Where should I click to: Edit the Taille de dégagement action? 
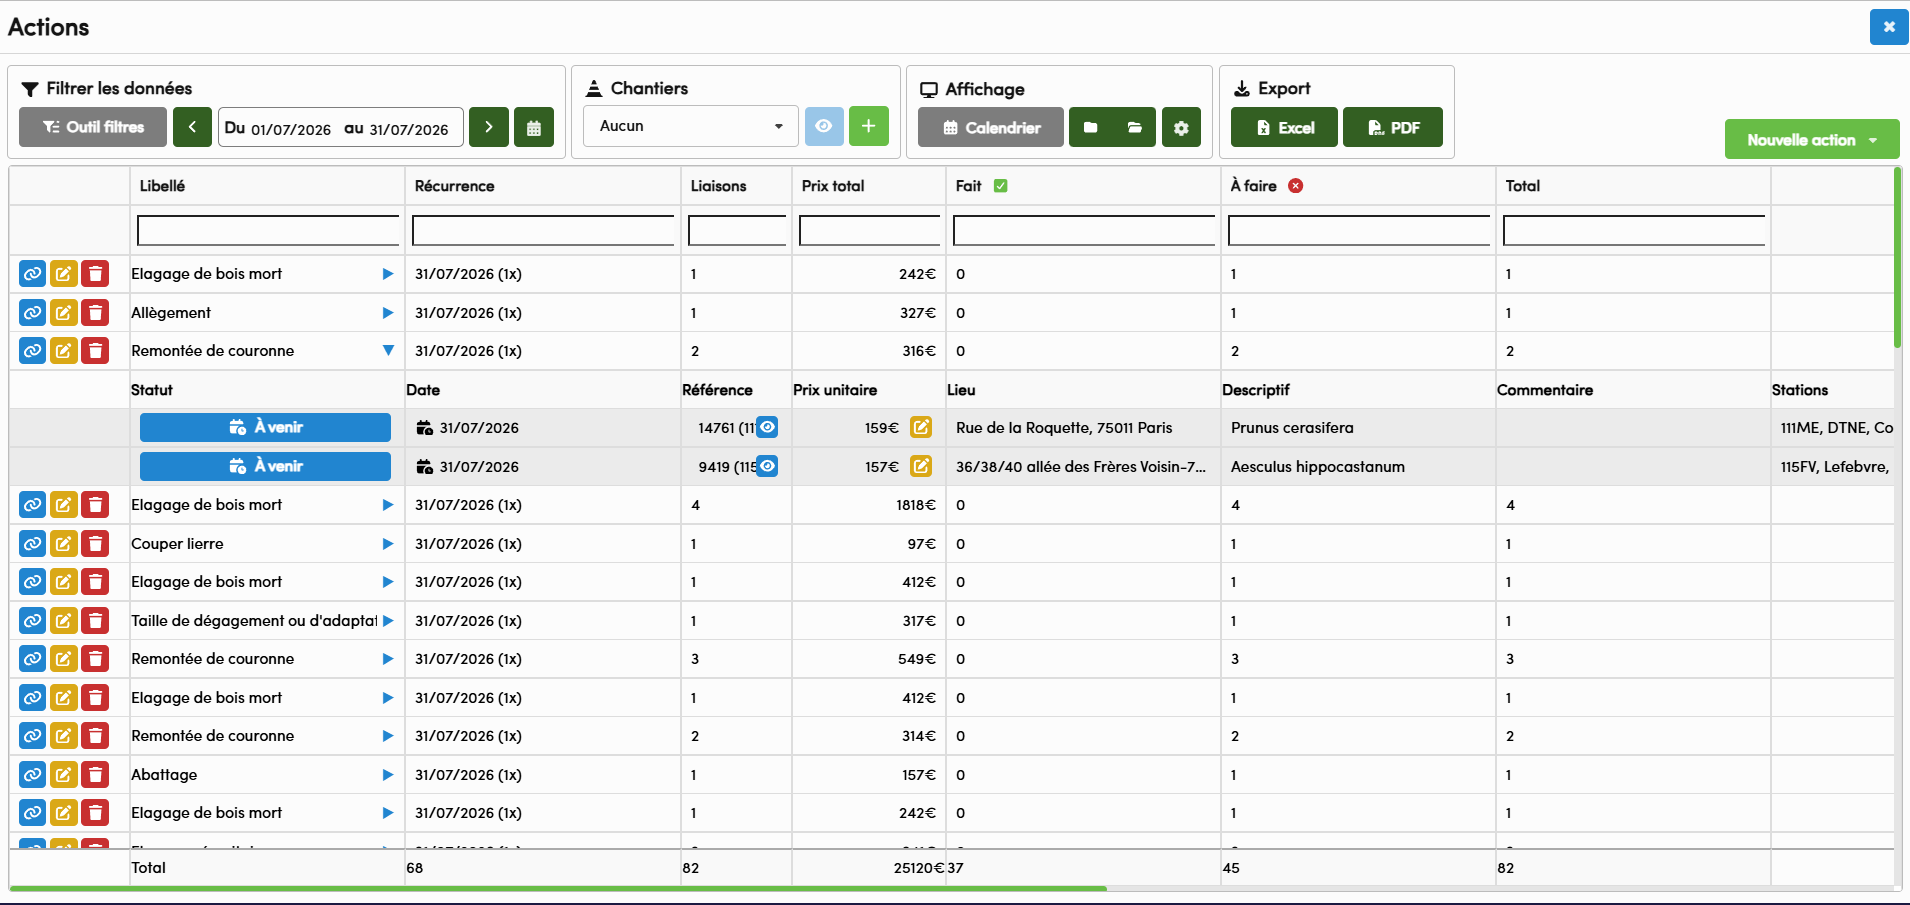pos(63,621)
